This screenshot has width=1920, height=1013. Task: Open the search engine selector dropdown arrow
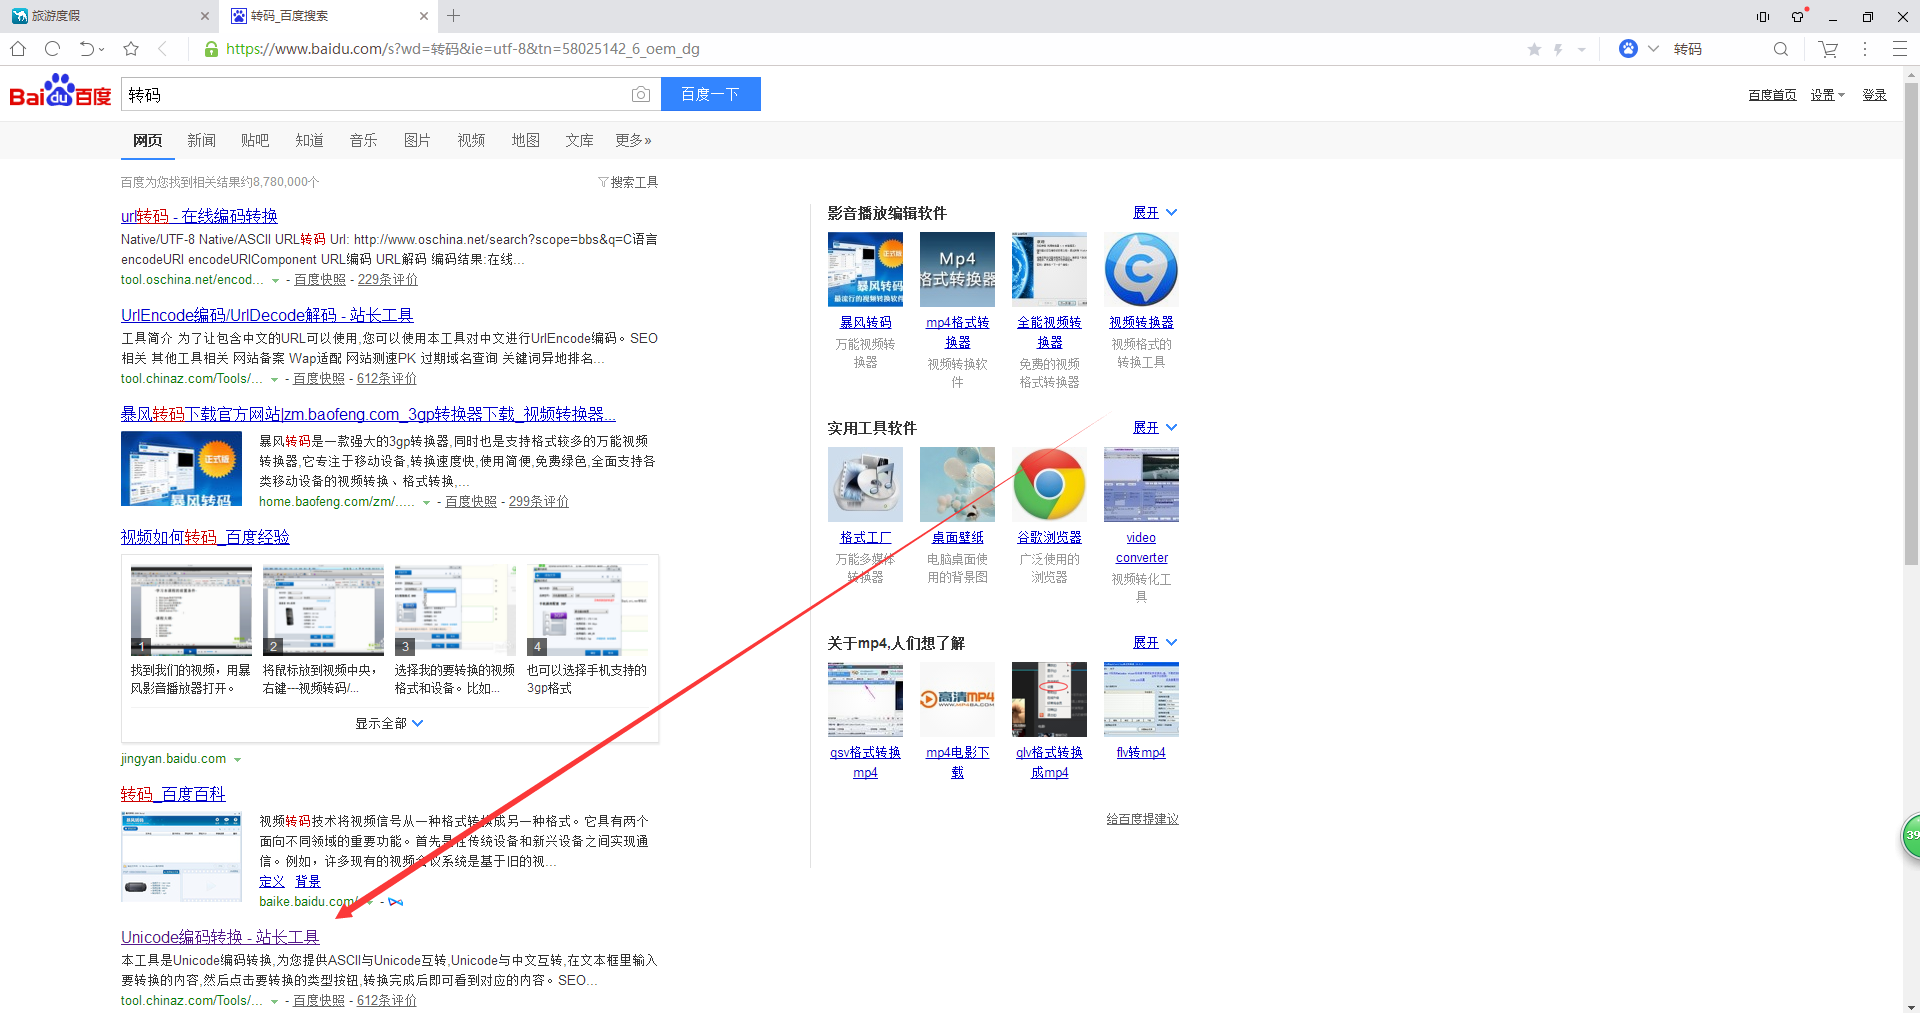pyautogui.click(x=1653, y=49)
